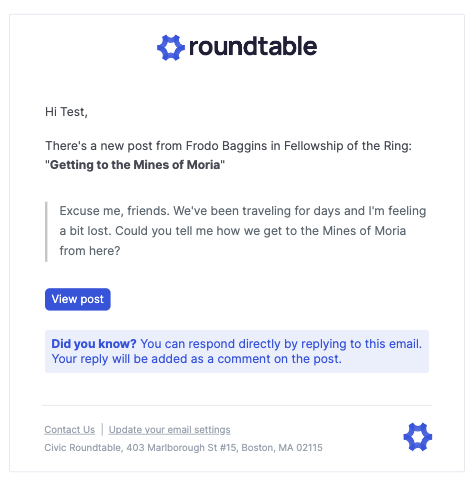Click the vertical separator between footer links
The height and width of the screenshot is (484, 476).
(102, 429)
